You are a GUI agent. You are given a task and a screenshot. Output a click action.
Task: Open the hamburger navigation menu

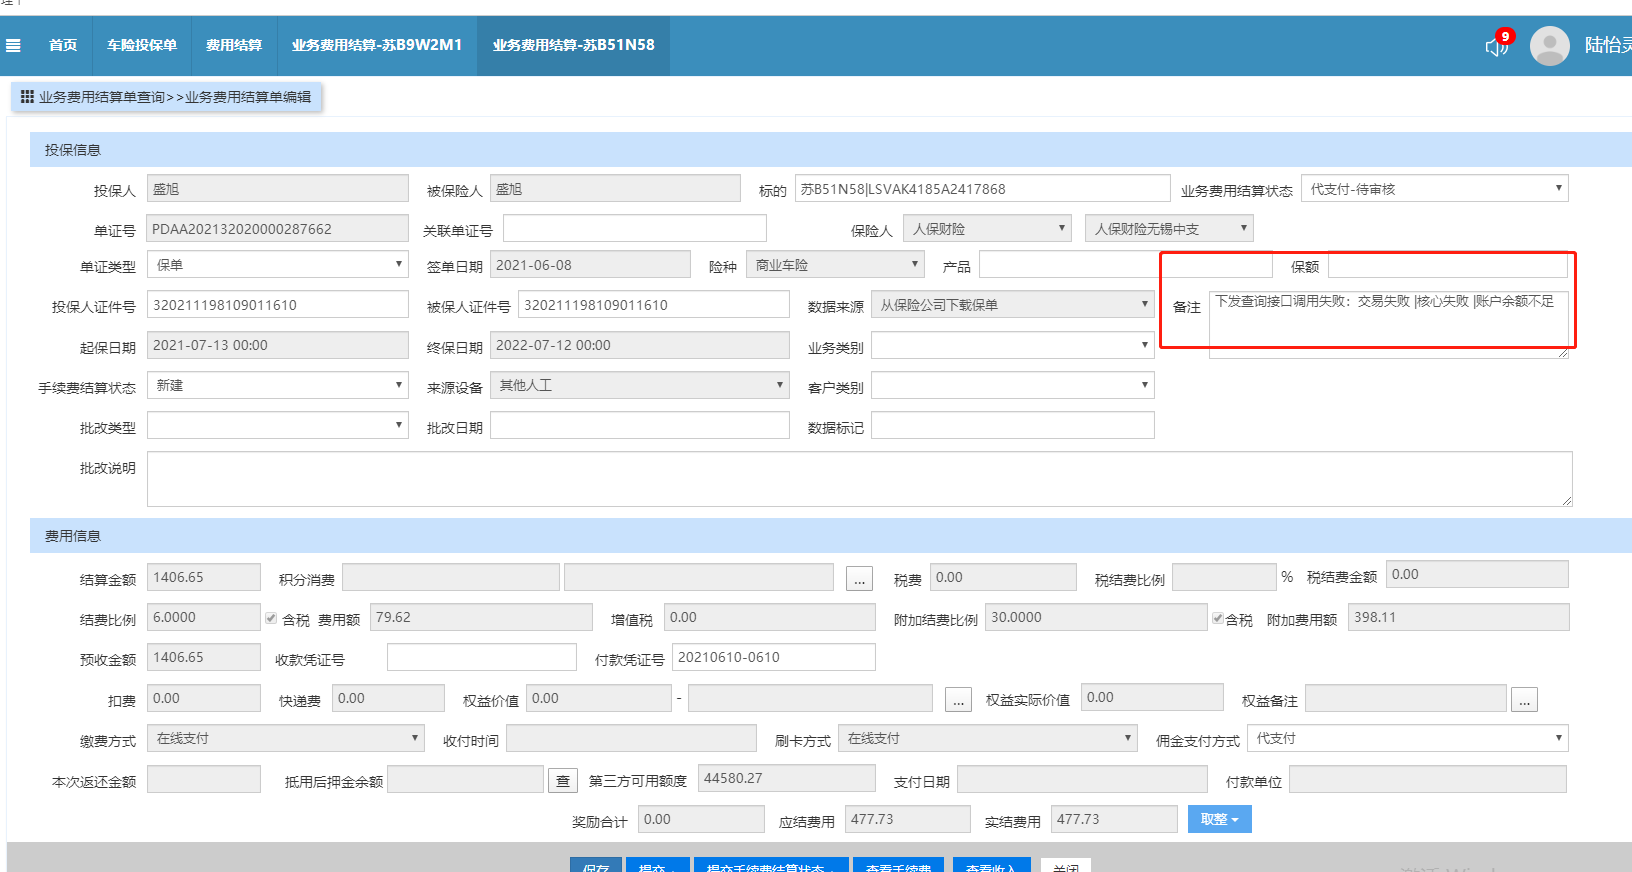[x=13, y=45]
